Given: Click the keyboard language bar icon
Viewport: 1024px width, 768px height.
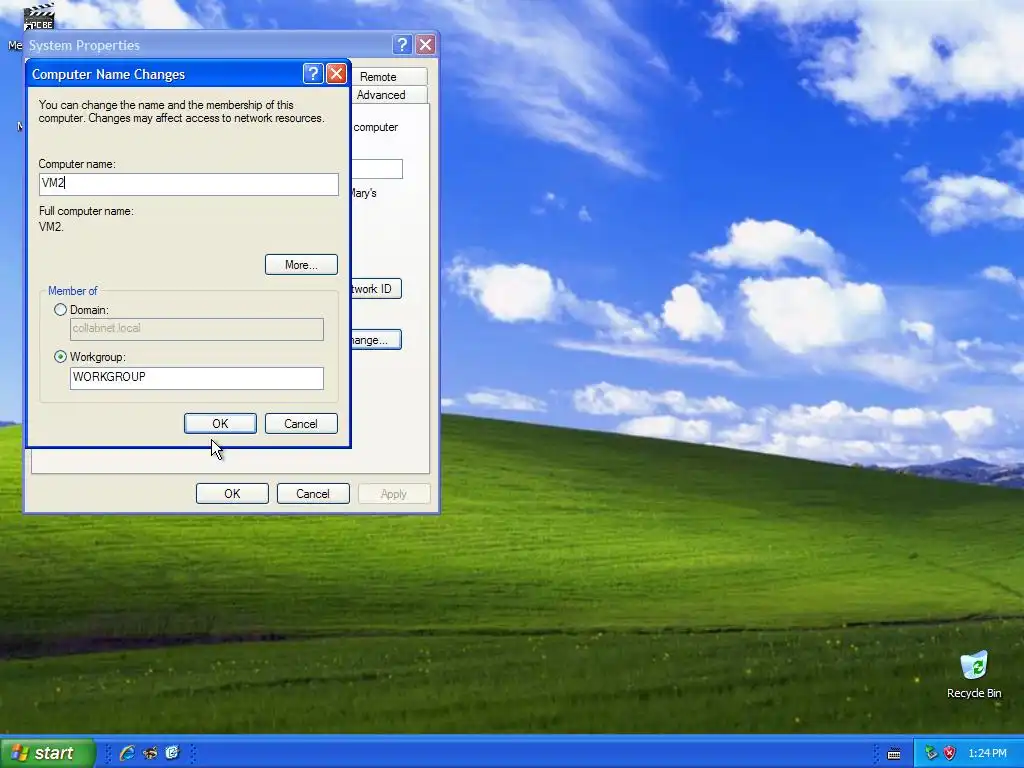Looking at the screenshot, I should tap(894, 754).
